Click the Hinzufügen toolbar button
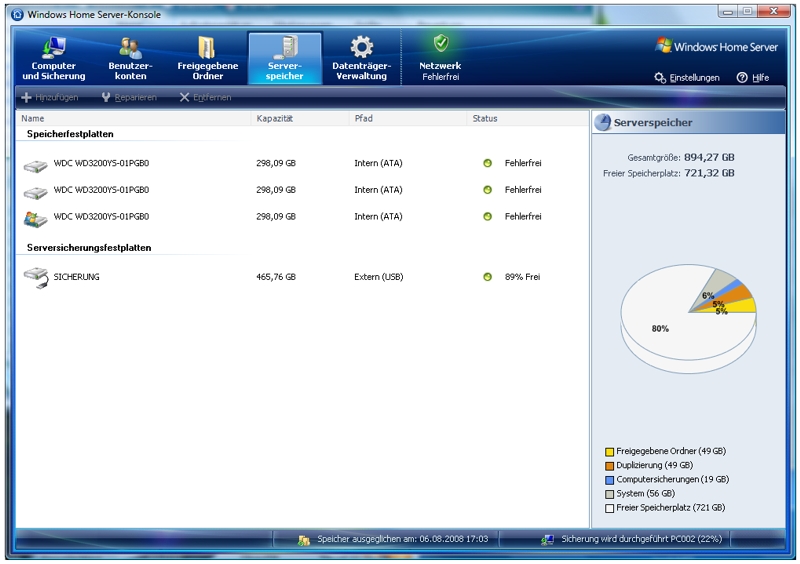This screenshot has height=564, width=800. tap(50, 97)
